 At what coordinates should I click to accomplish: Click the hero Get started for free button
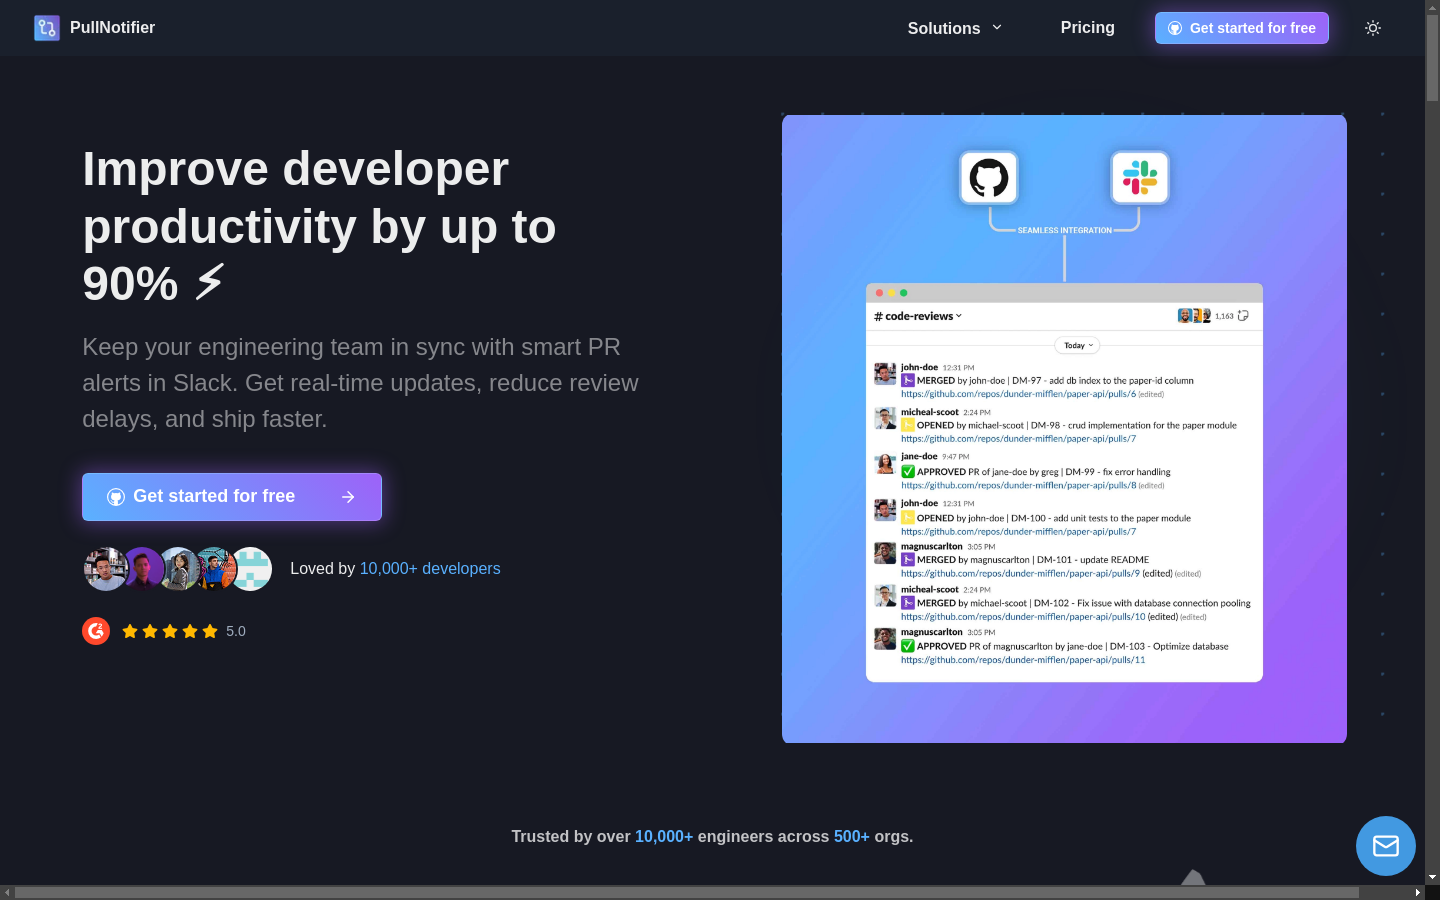point(232,497)
